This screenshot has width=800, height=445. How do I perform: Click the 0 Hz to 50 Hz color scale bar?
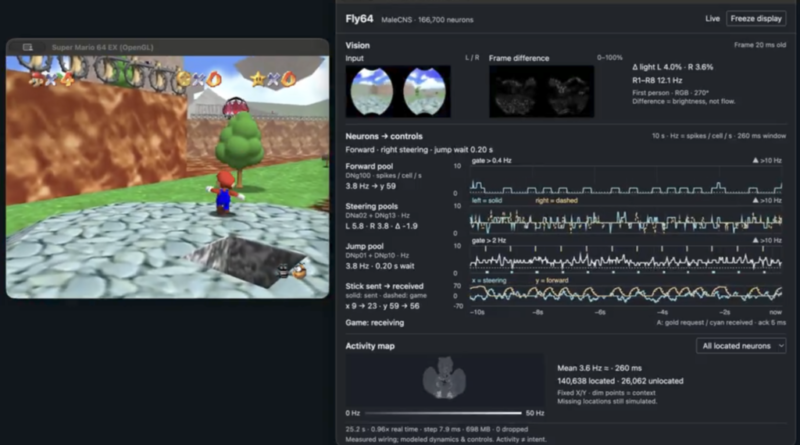(443, 413)
